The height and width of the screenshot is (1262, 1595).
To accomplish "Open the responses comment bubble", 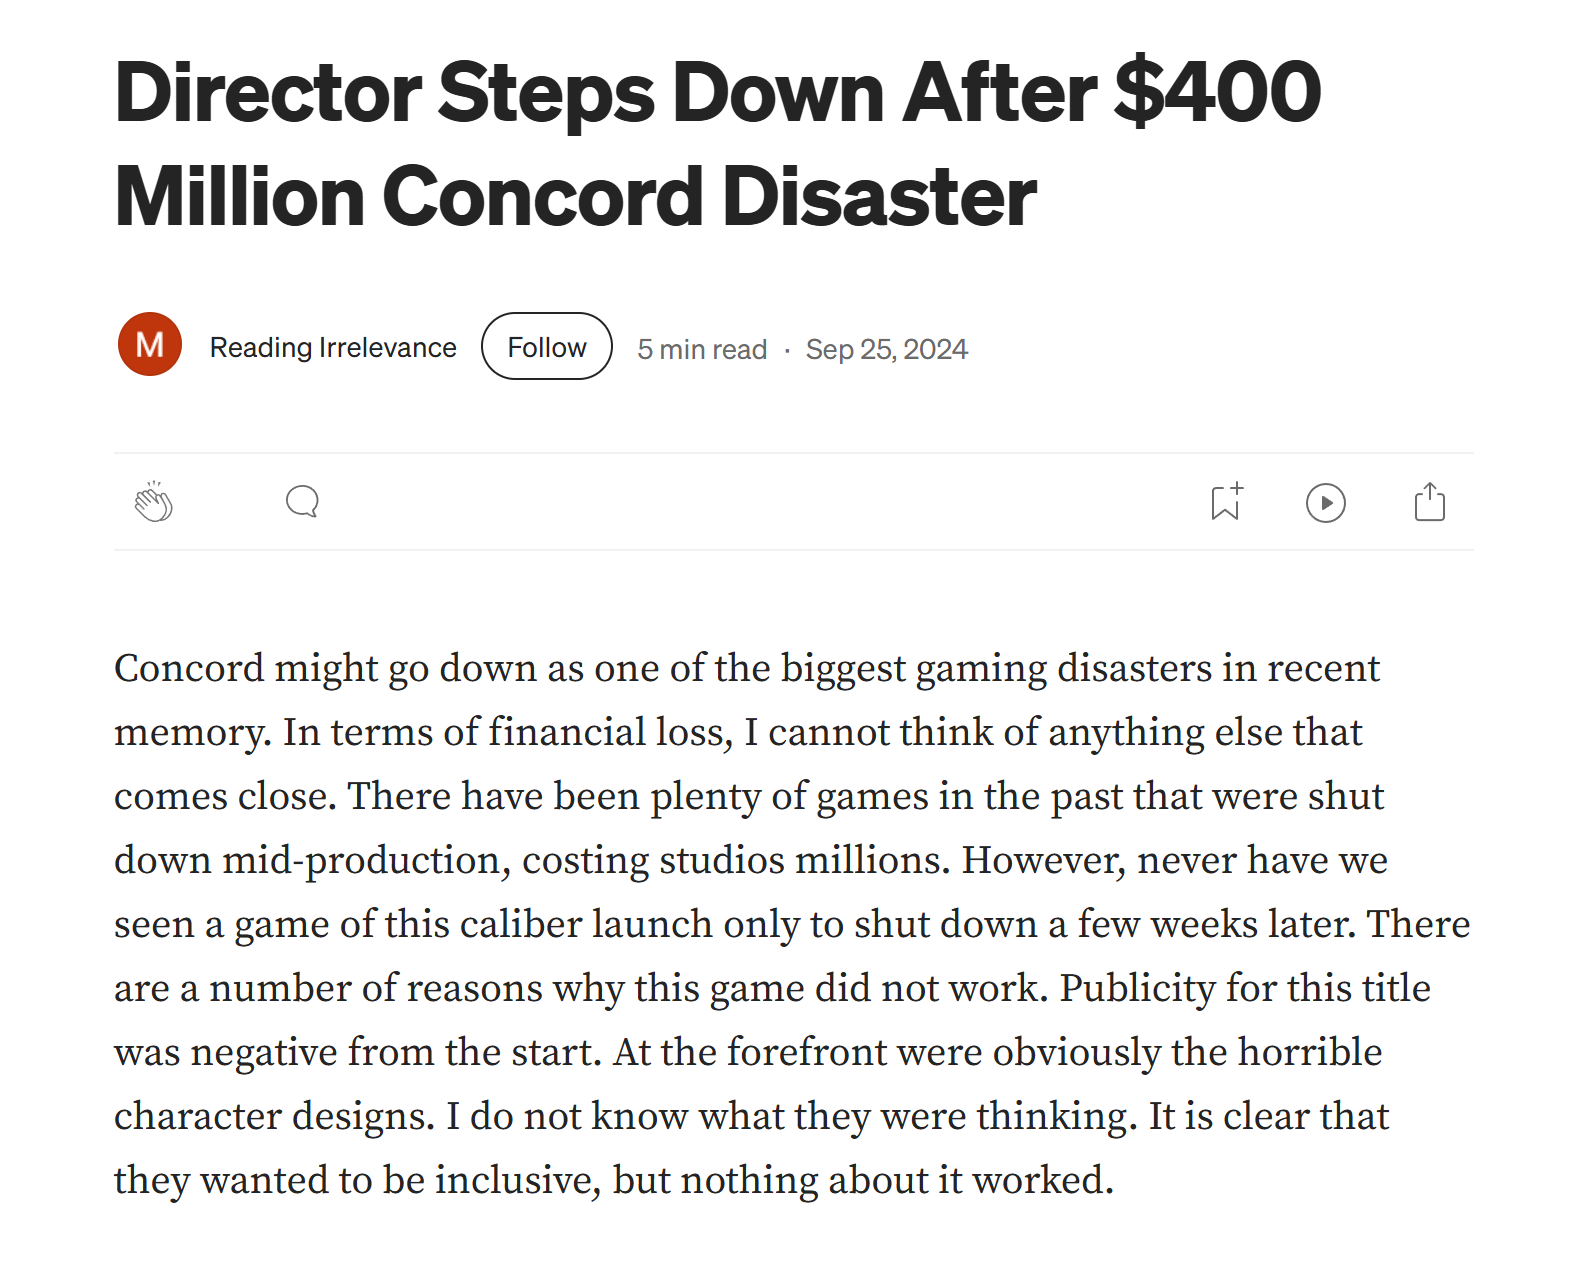I will click(302, 501).
